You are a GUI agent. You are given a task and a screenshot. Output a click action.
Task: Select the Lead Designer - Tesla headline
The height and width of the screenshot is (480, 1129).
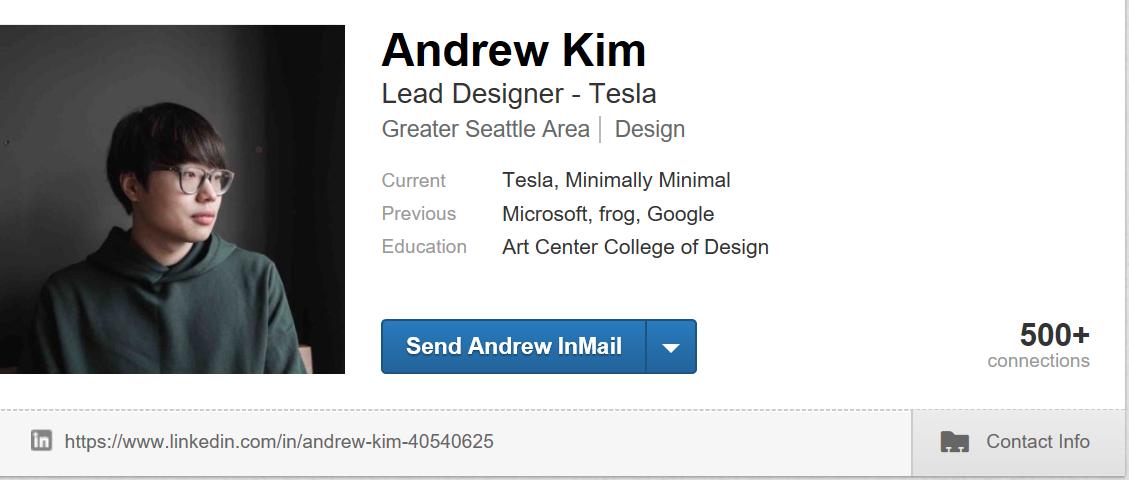pyautogui.click(x=519, y=94)
